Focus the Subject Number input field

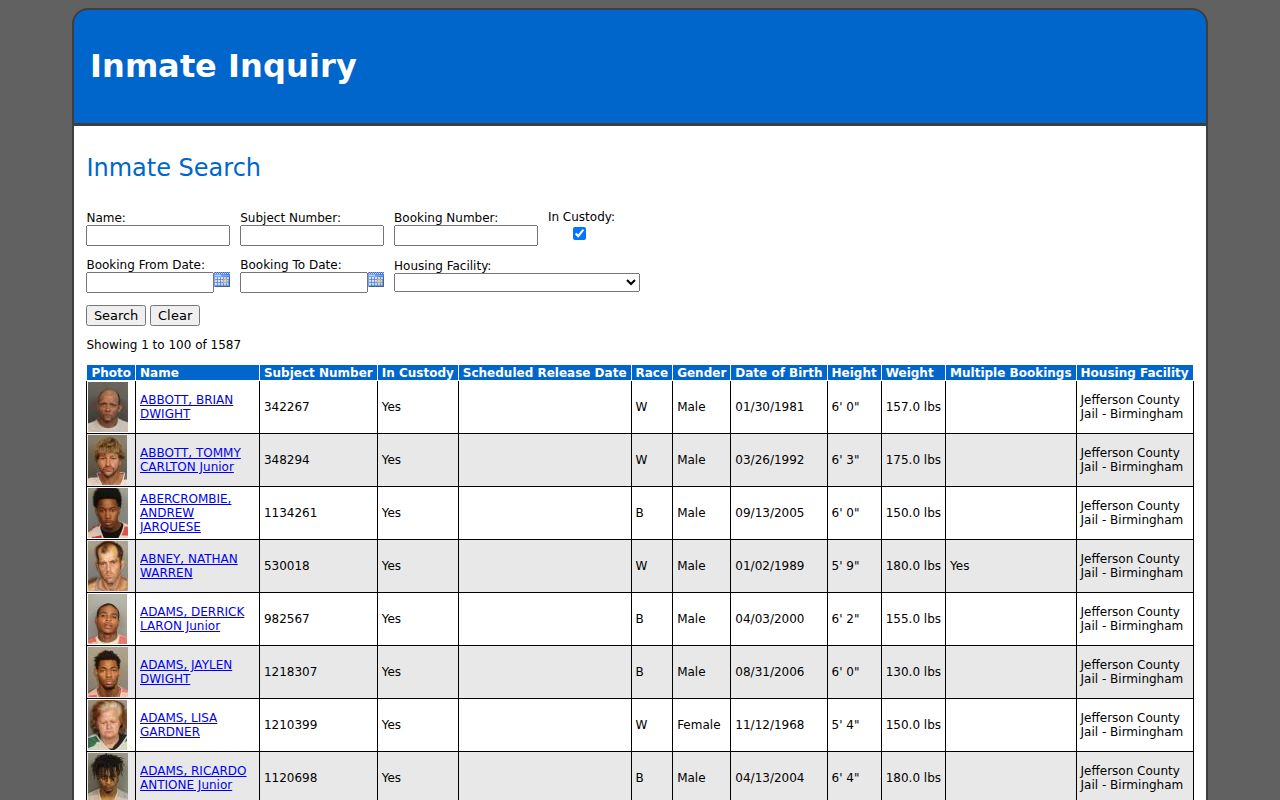coord(312,235)
